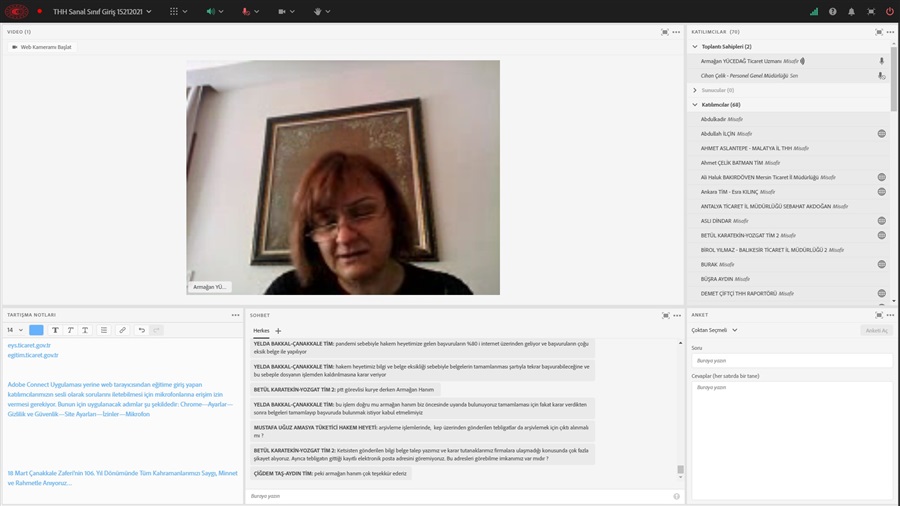Click the Adobe Connect logo emblem
Screen dimensions: 900x506
point(16,11)
